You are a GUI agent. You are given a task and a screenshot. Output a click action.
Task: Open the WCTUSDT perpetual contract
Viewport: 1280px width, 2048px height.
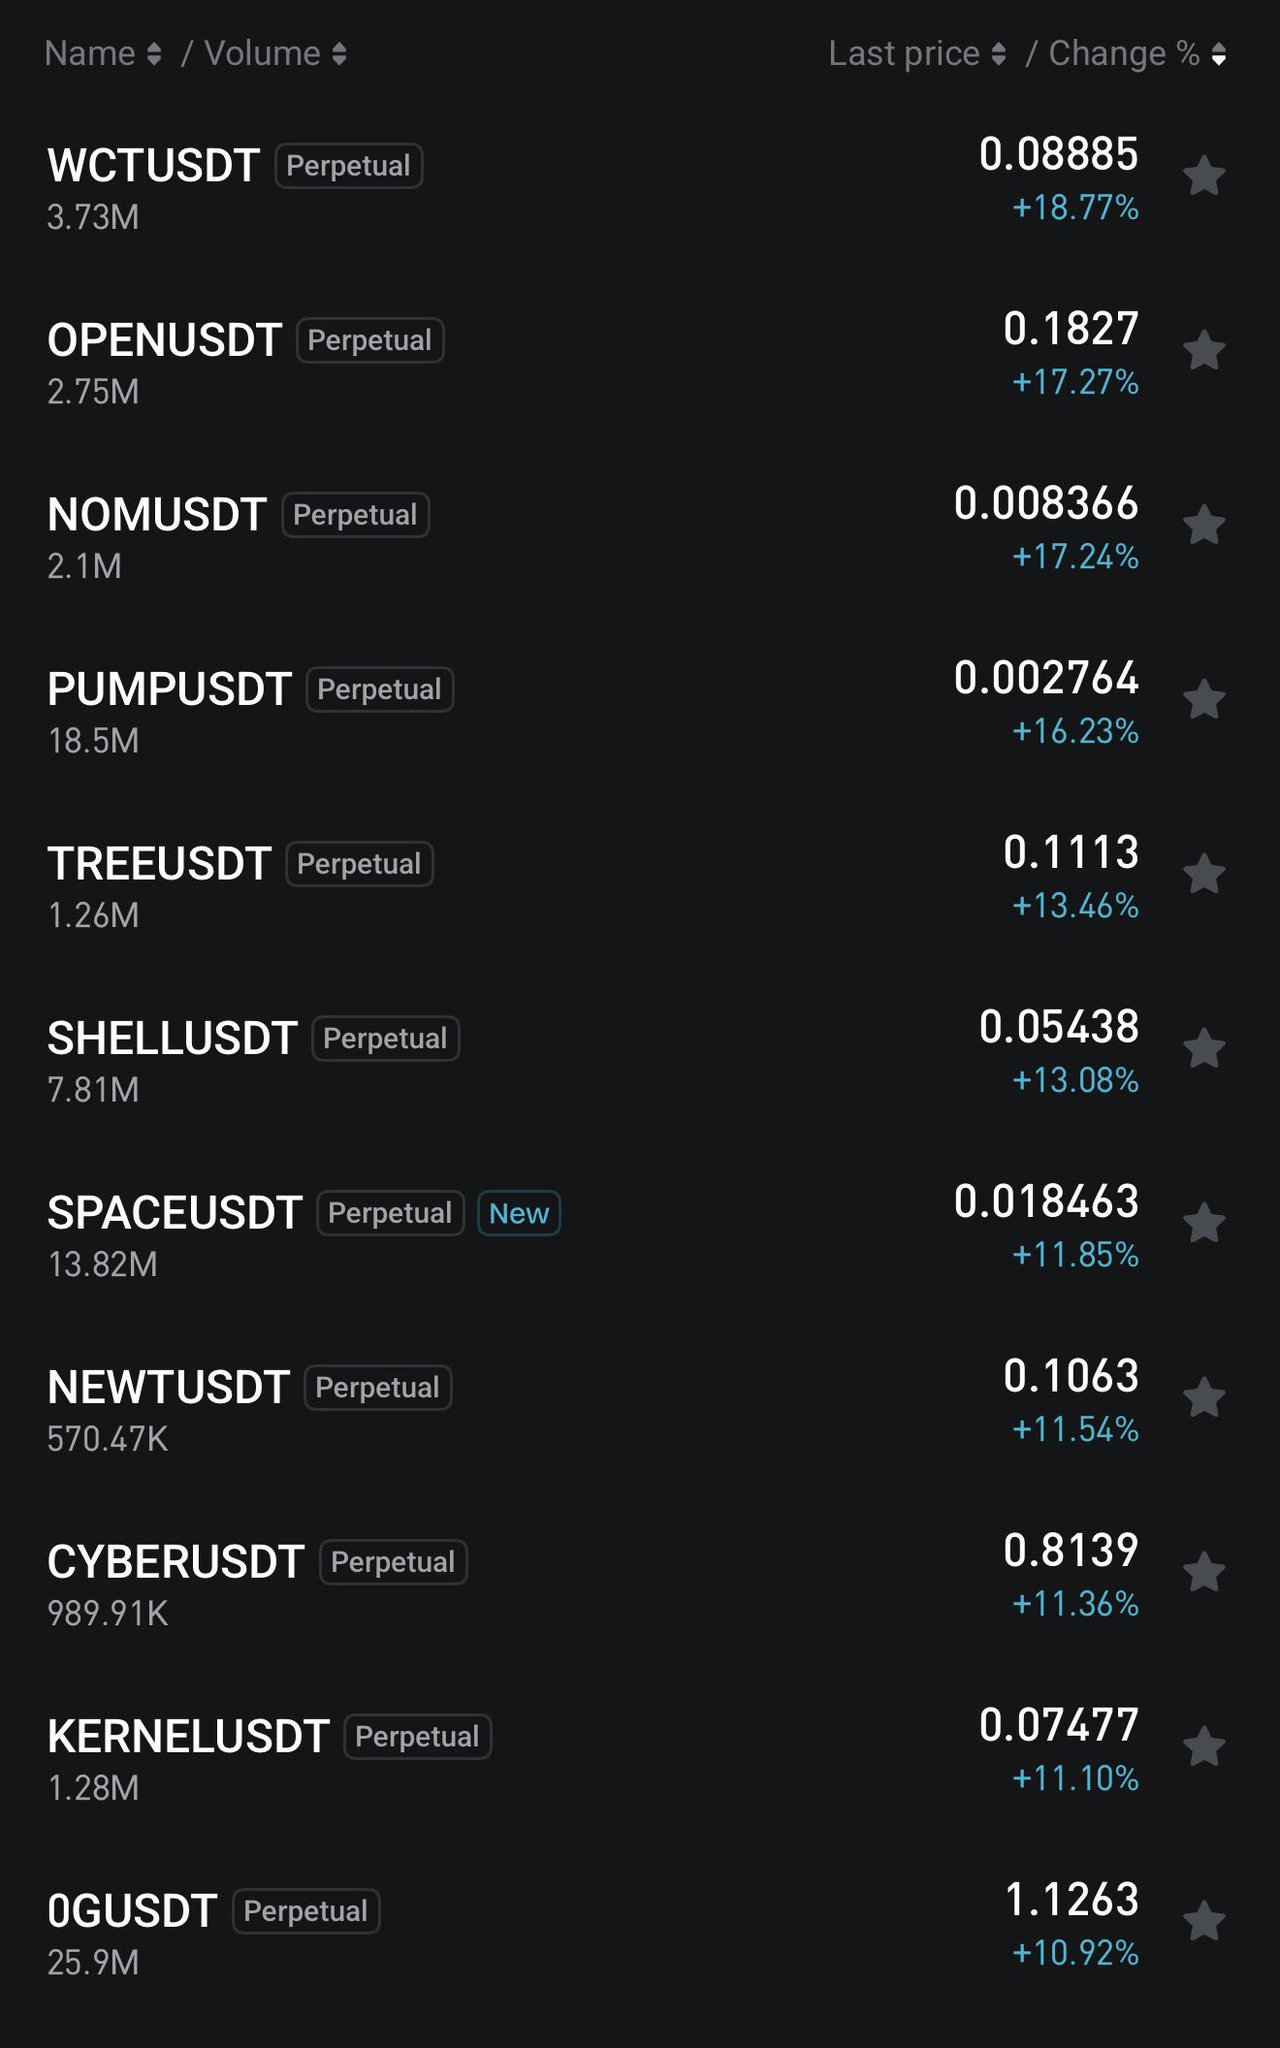tap(154, 166)
